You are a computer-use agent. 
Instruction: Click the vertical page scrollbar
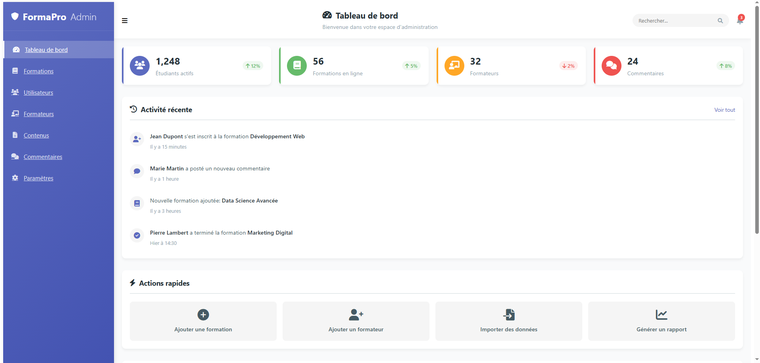(x=757, y=116)
